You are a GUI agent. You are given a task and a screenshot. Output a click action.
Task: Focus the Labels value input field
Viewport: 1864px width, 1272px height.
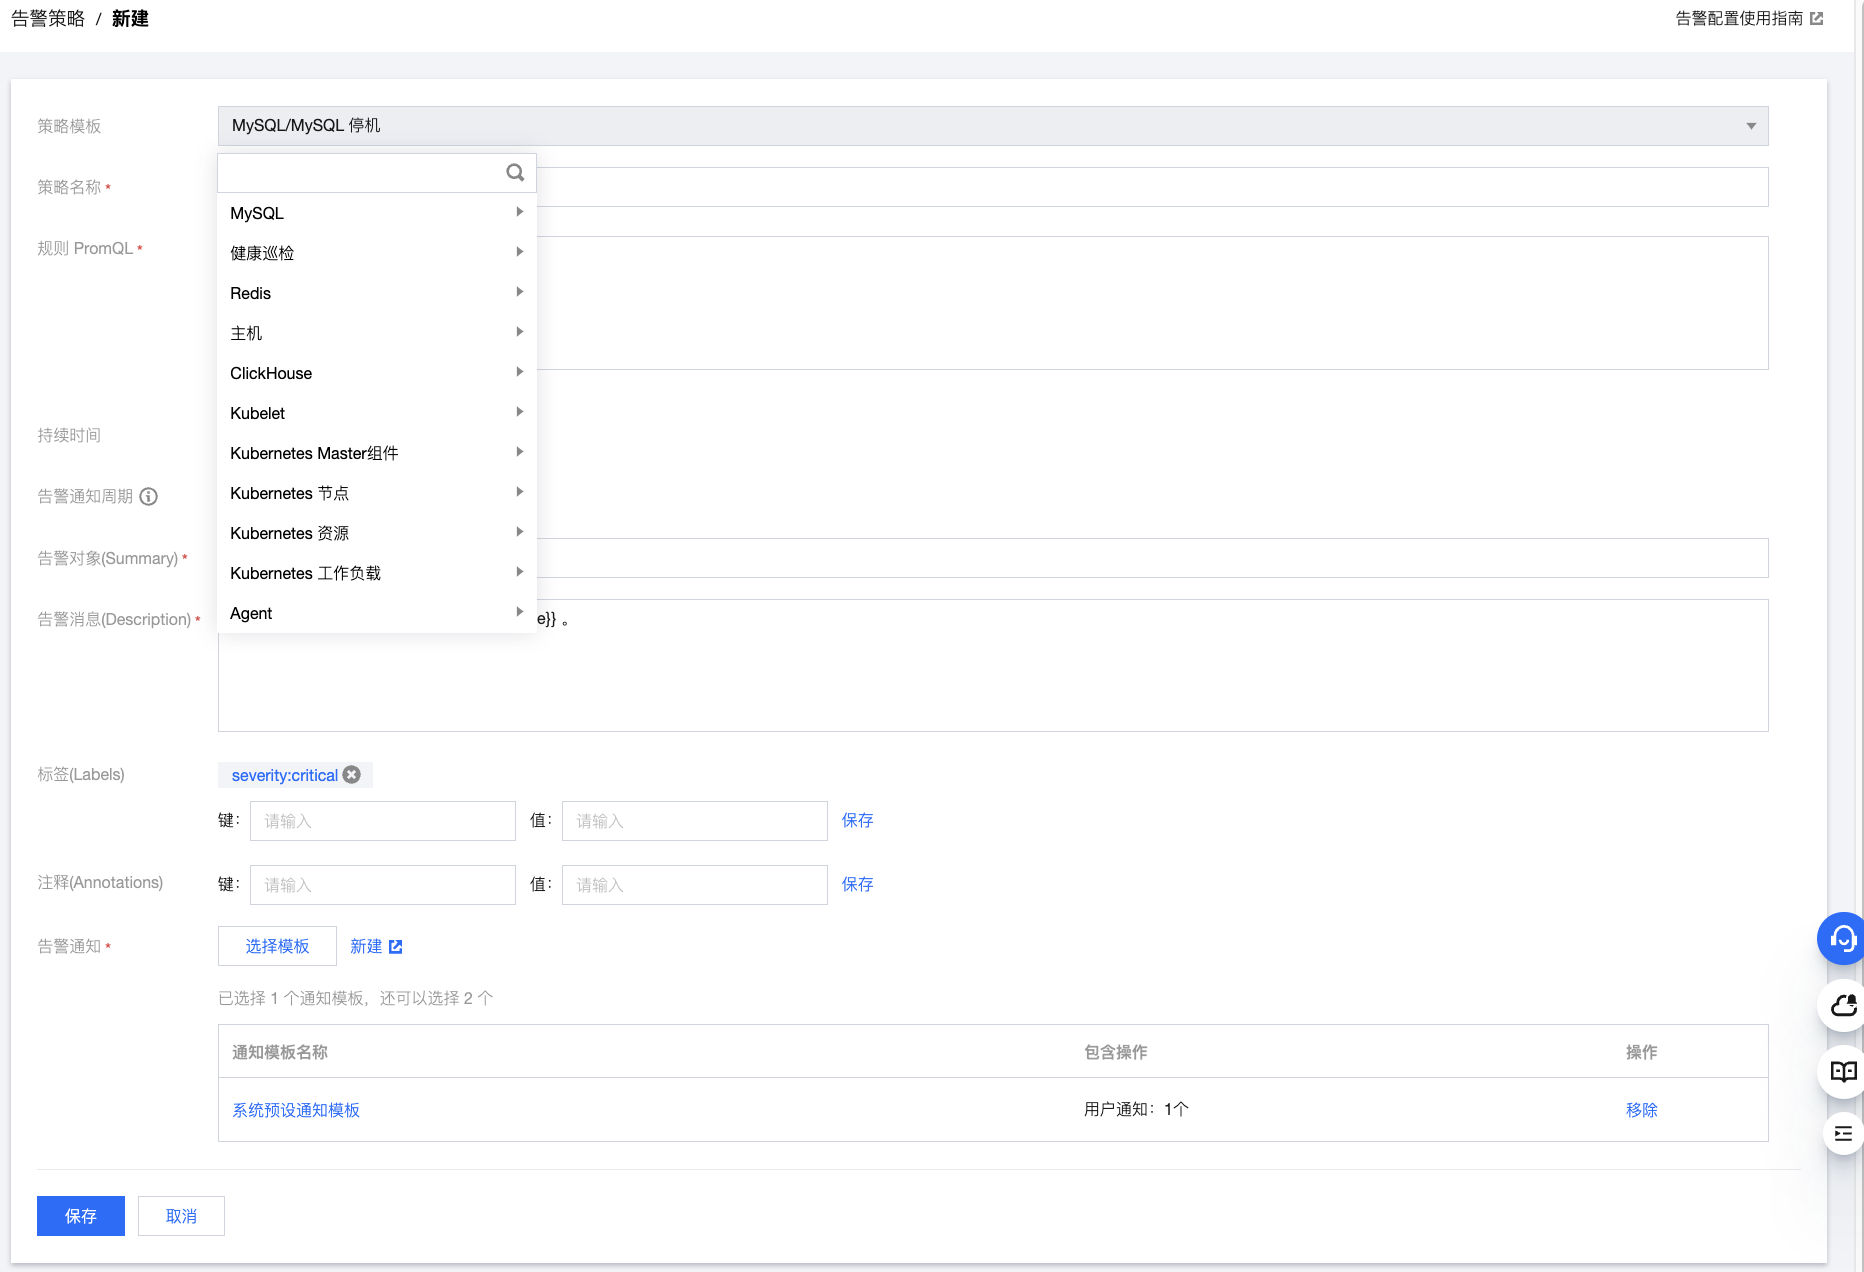695,821
